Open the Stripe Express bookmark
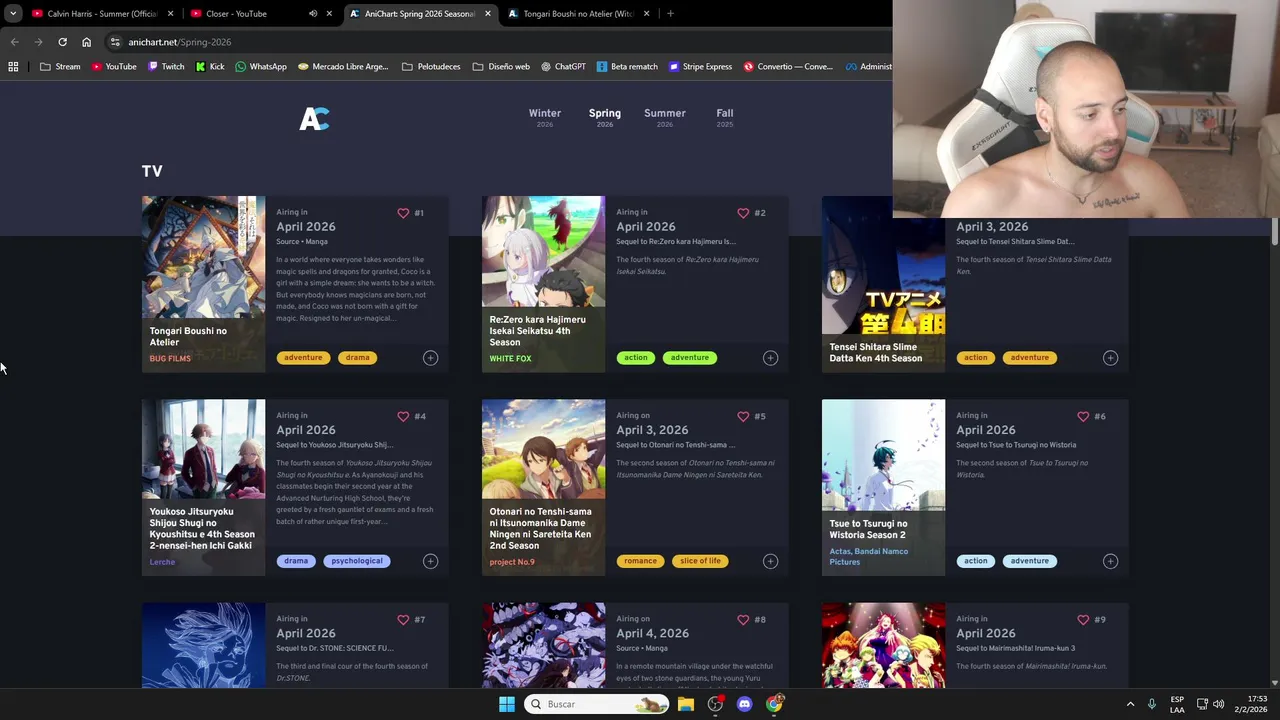The width and height of the screenshot is (1280, 720). (x=700, y=67)
